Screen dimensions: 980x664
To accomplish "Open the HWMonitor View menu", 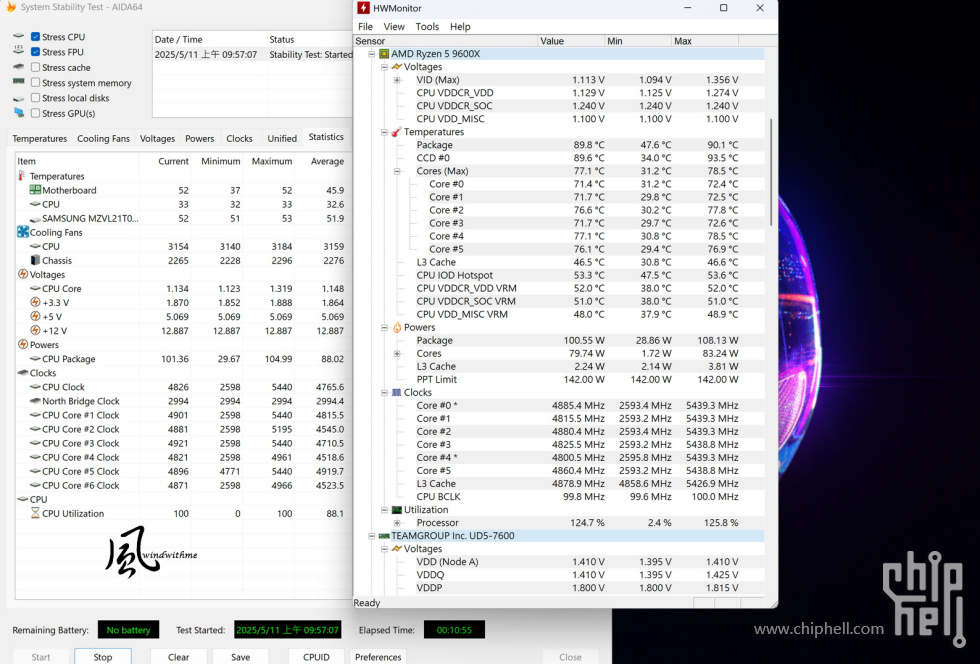I will (394, 26).
